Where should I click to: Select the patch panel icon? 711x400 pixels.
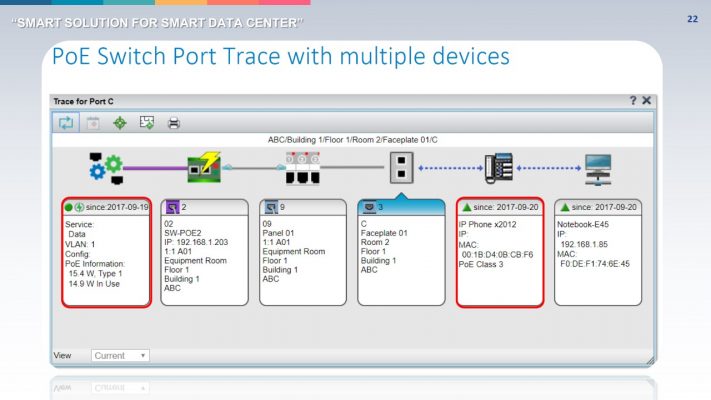tap(302, 168)
